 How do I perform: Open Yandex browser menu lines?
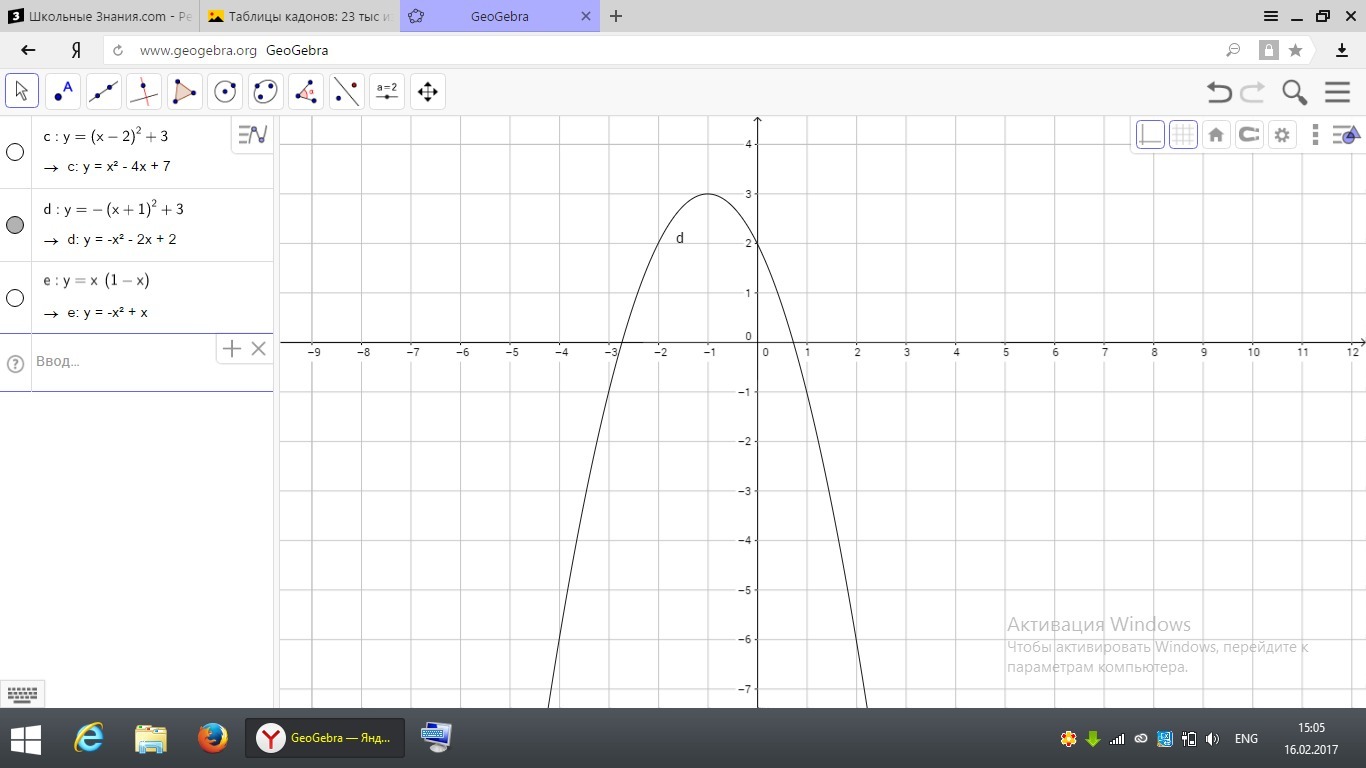(1271, 16)
